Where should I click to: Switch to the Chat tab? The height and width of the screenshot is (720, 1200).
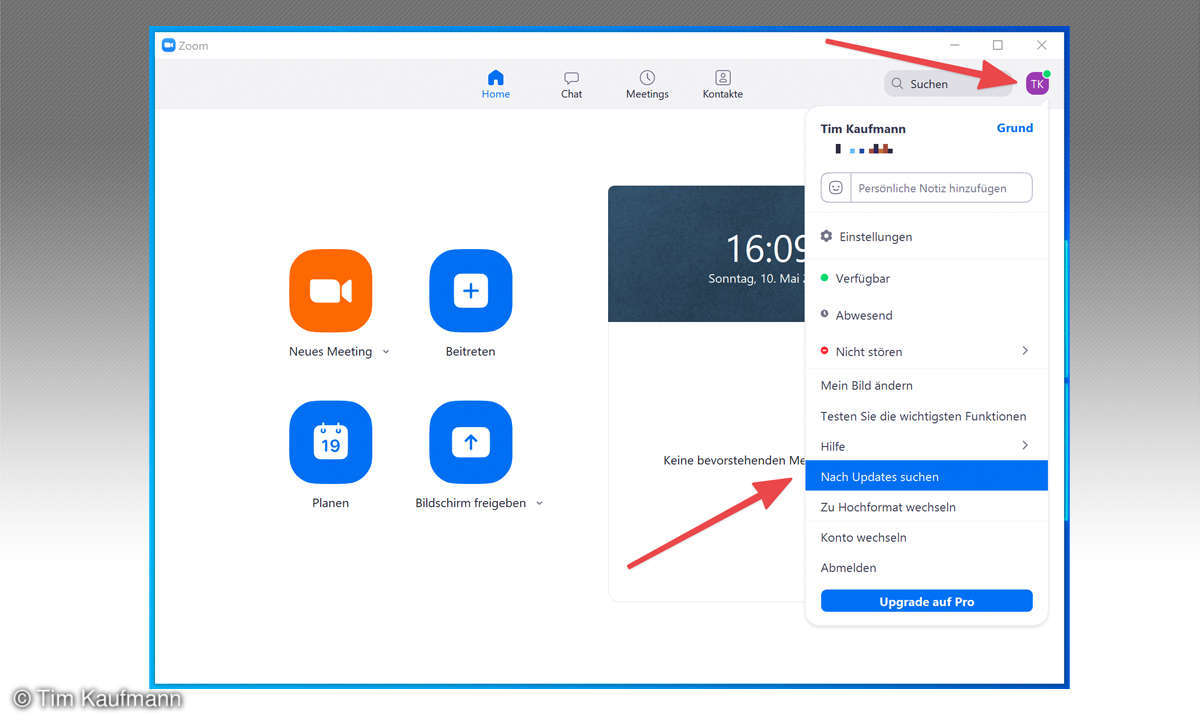coord(571,84)
